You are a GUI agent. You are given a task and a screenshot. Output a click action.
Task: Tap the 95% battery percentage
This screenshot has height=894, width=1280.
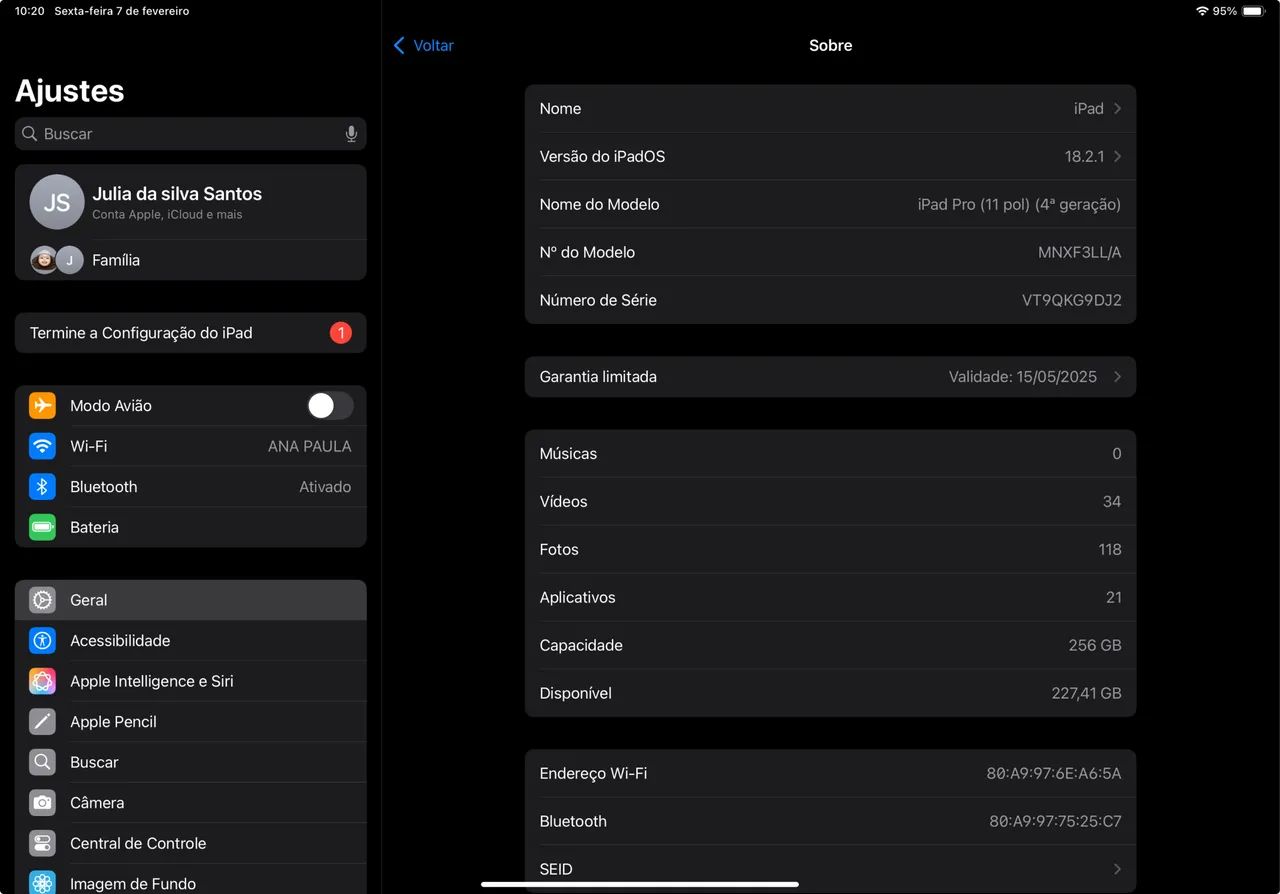pos(1225,11)
